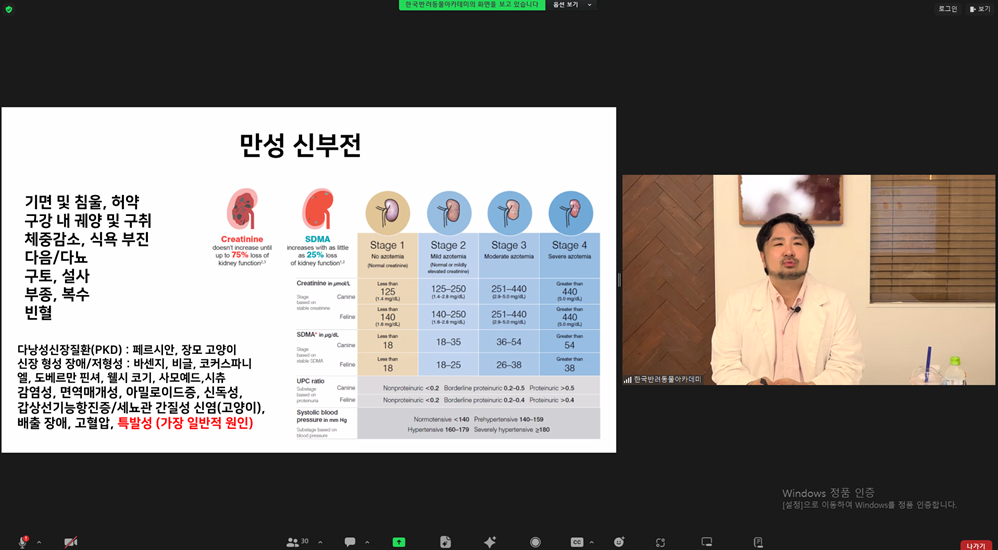Image resolution: width=998 pixels, height=550 pixels.
Task: Toggle the CC closed captions icon
Action: click(577, 542)
